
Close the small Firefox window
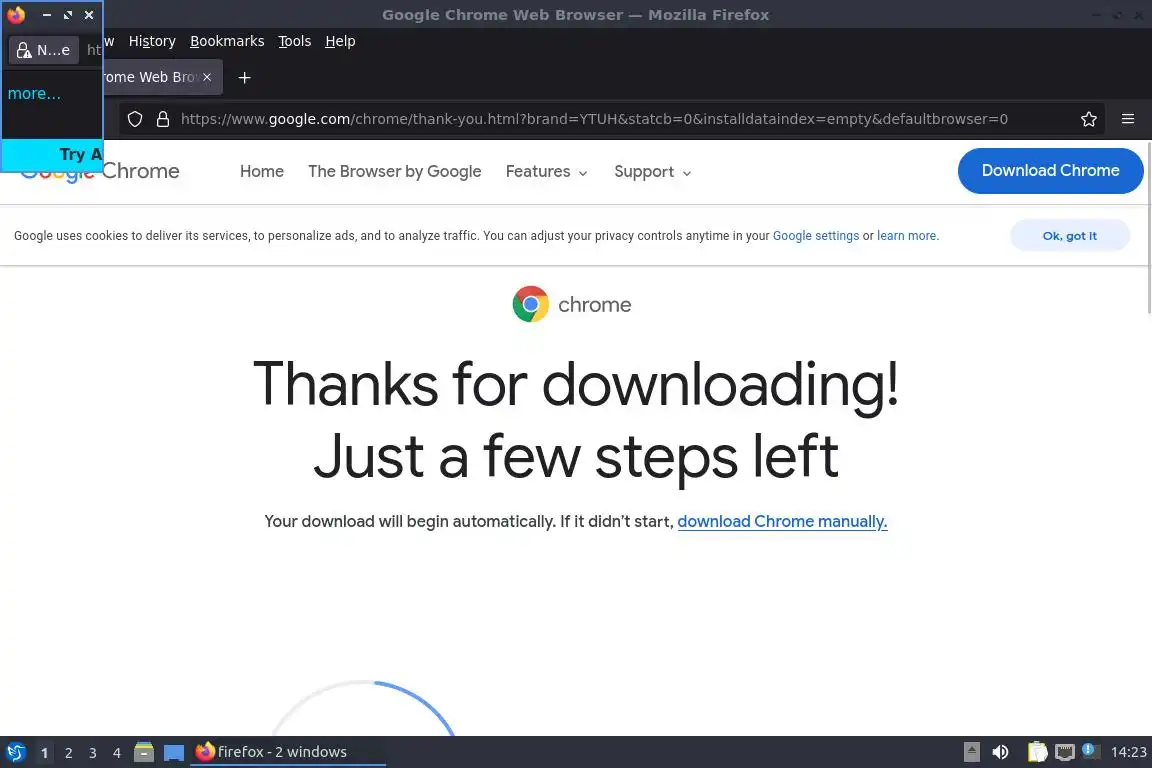[89, 15]
